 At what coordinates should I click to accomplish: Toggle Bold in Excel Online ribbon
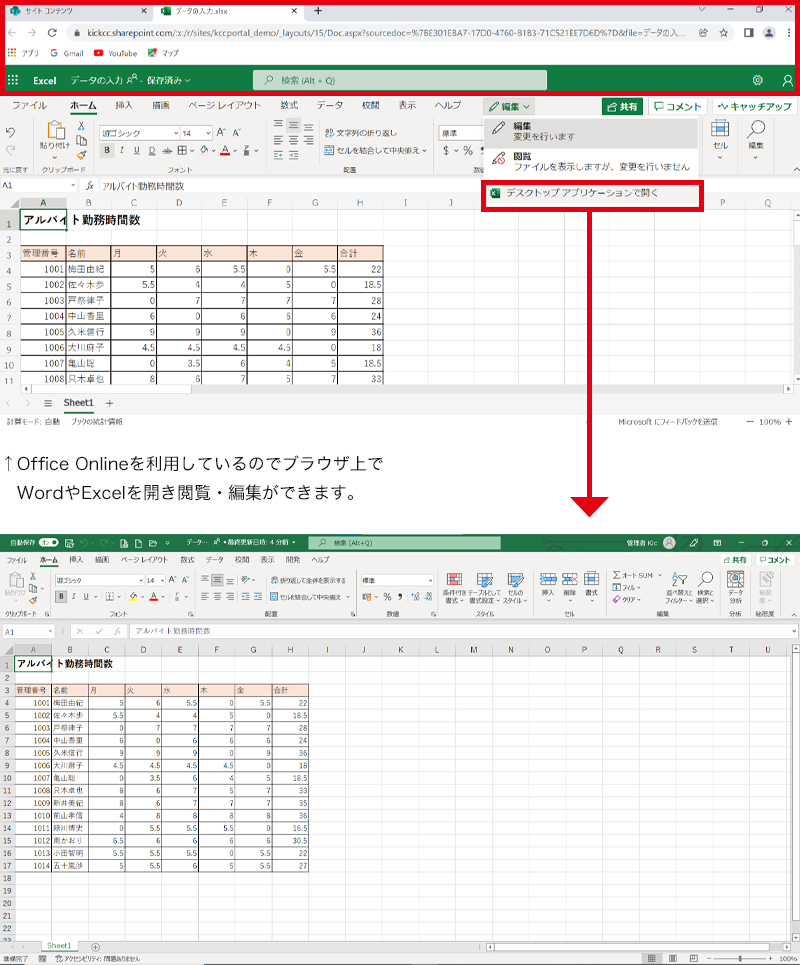pos(107,150)
